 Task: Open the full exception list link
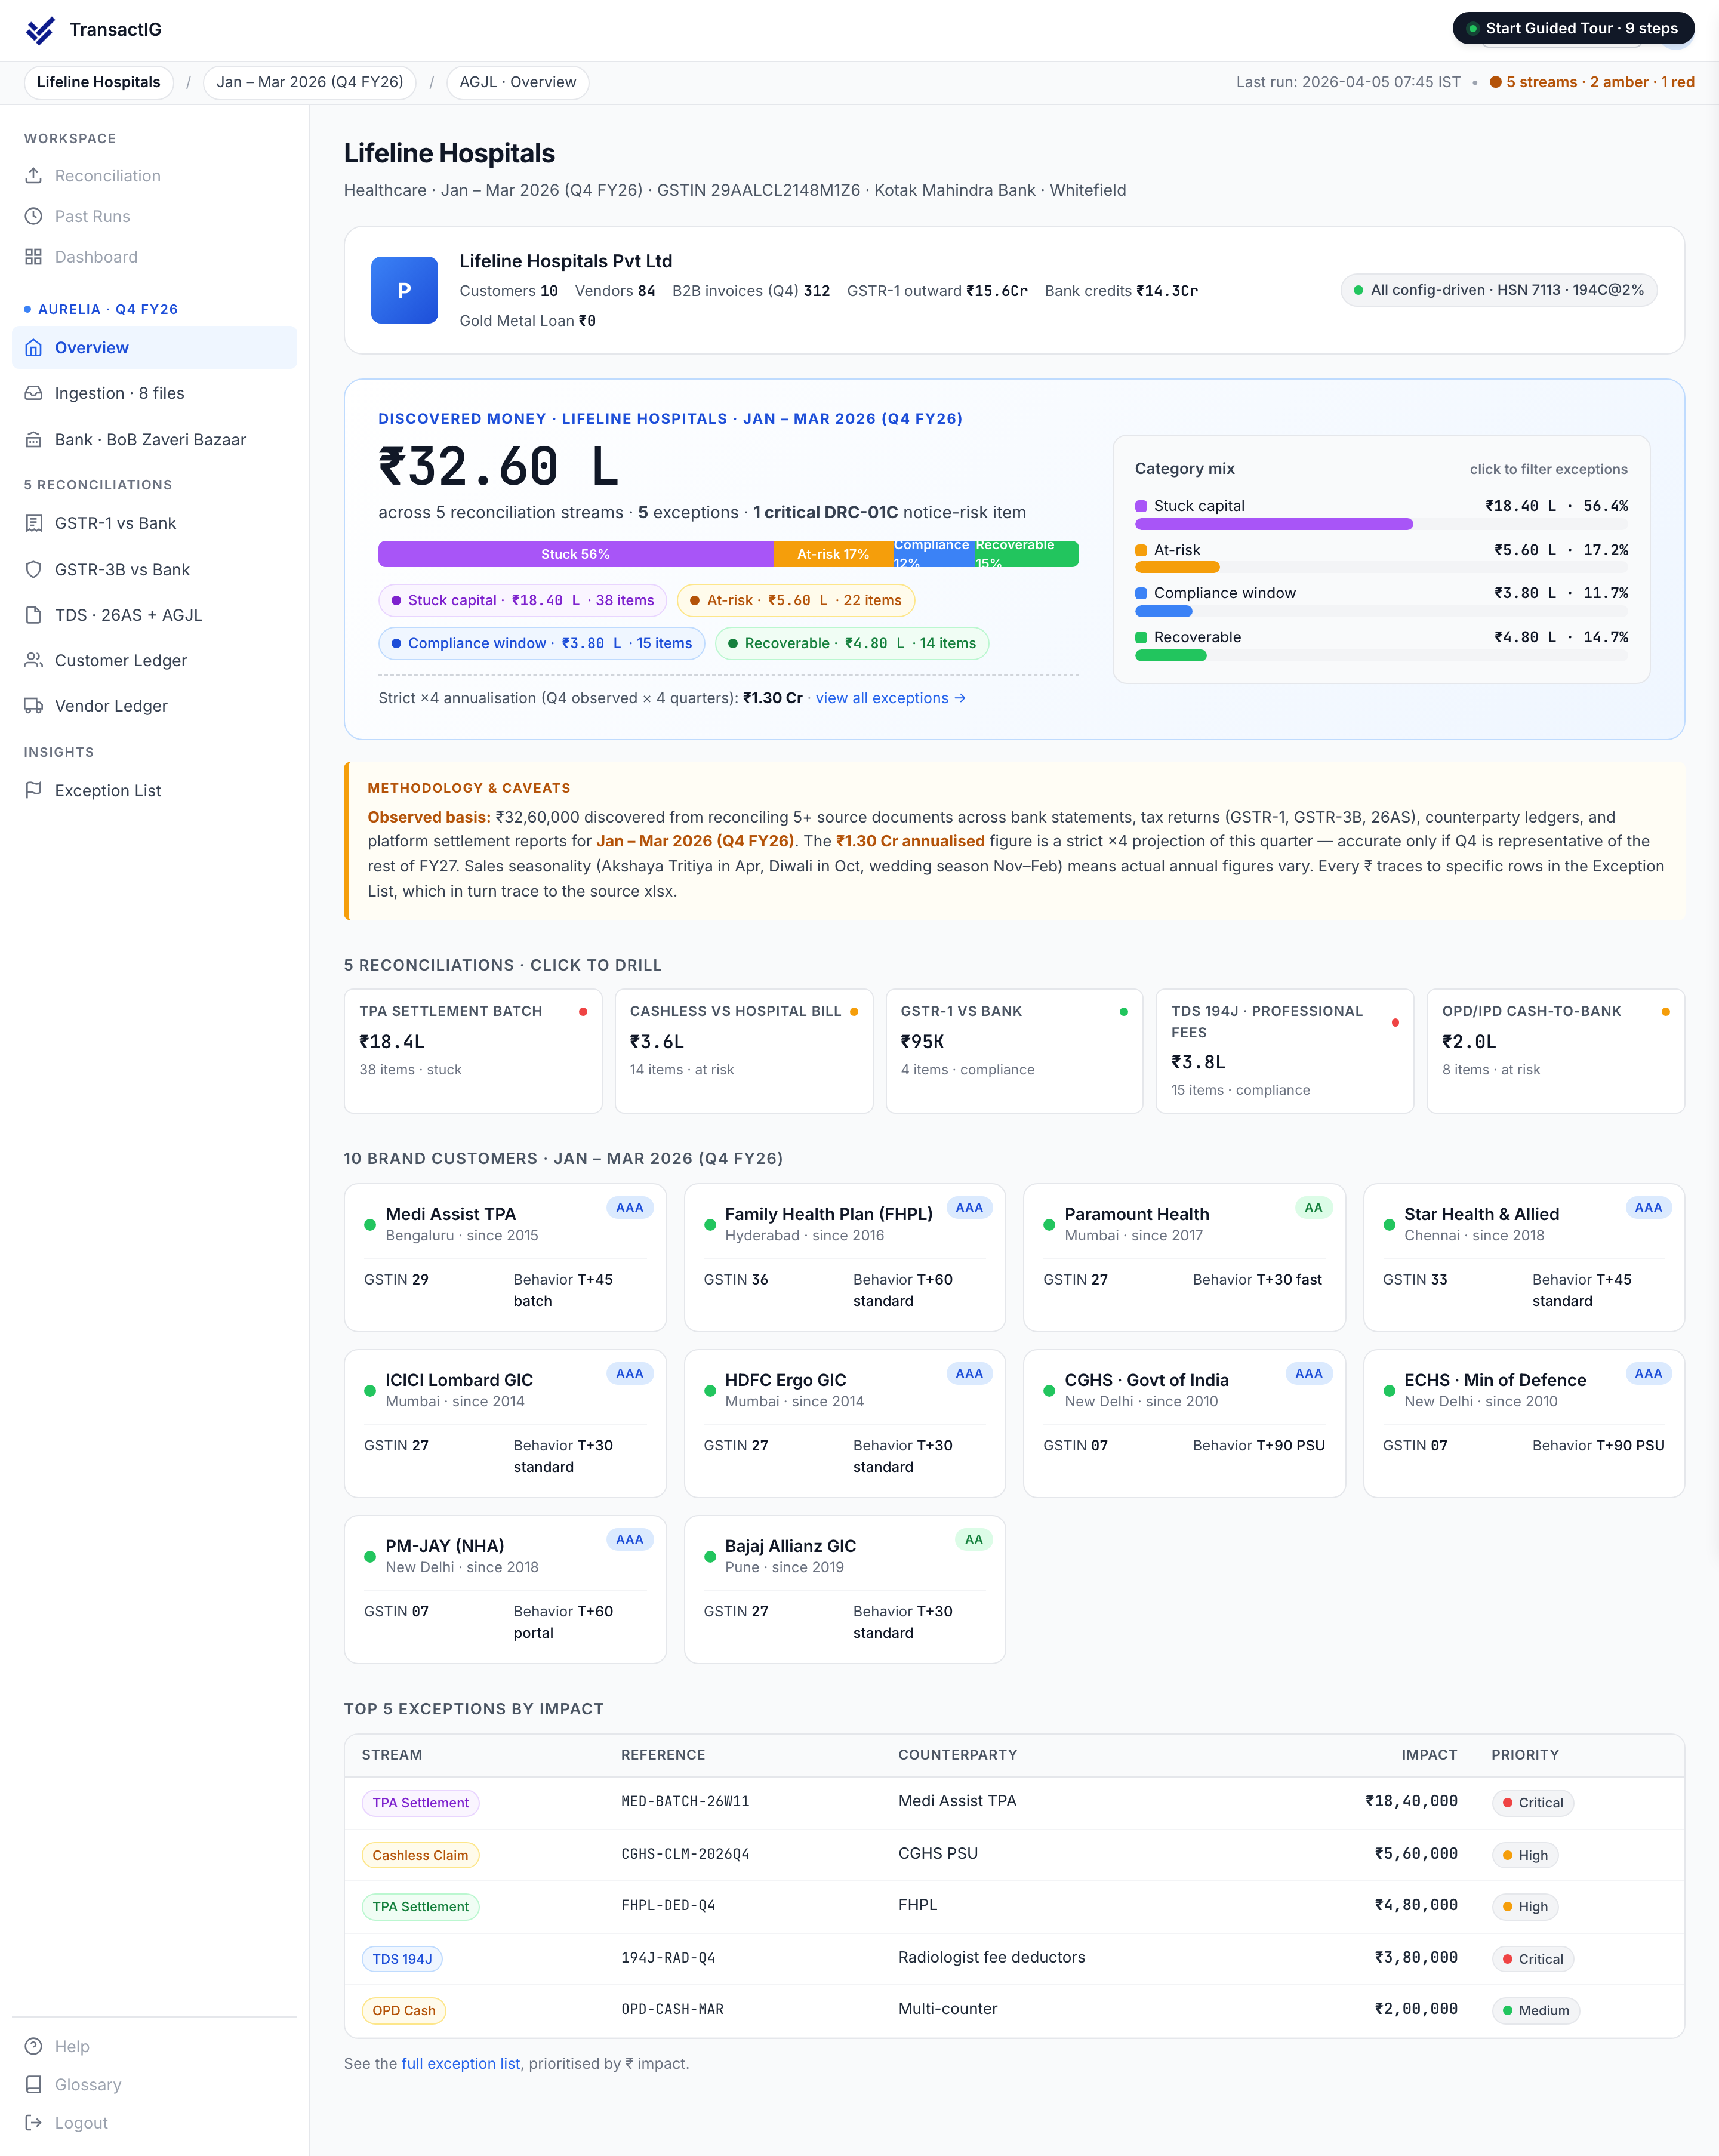[x=460, y=2063]
